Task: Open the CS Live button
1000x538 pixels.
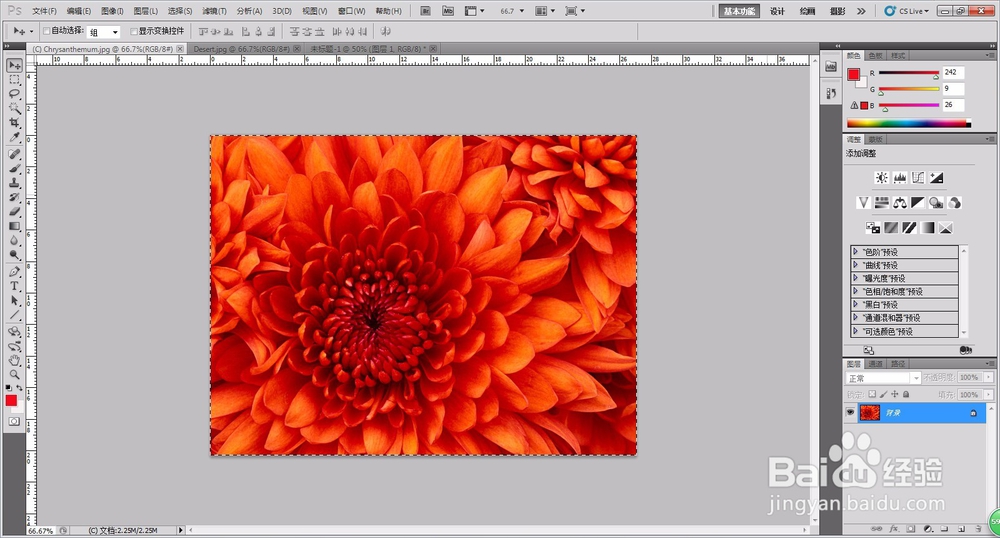Action: coord(907,11)
